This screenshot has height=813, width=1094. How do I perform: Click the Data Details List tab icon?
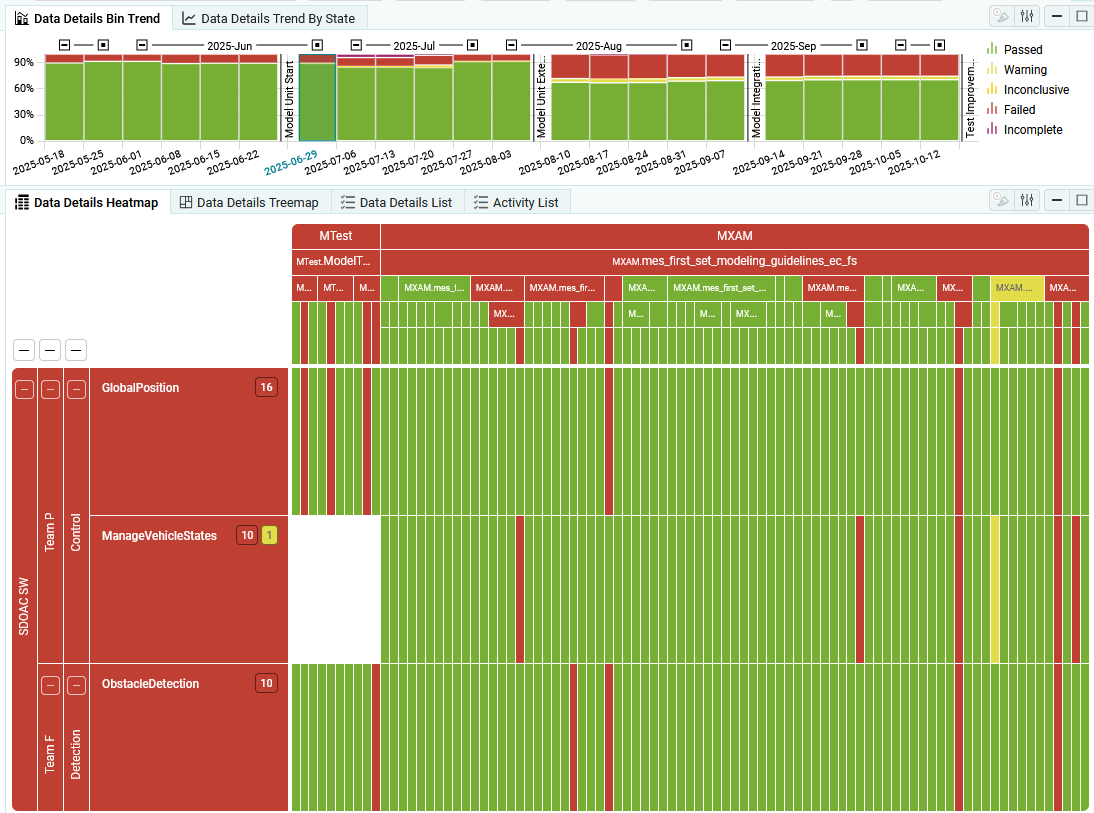pos(348,202)
